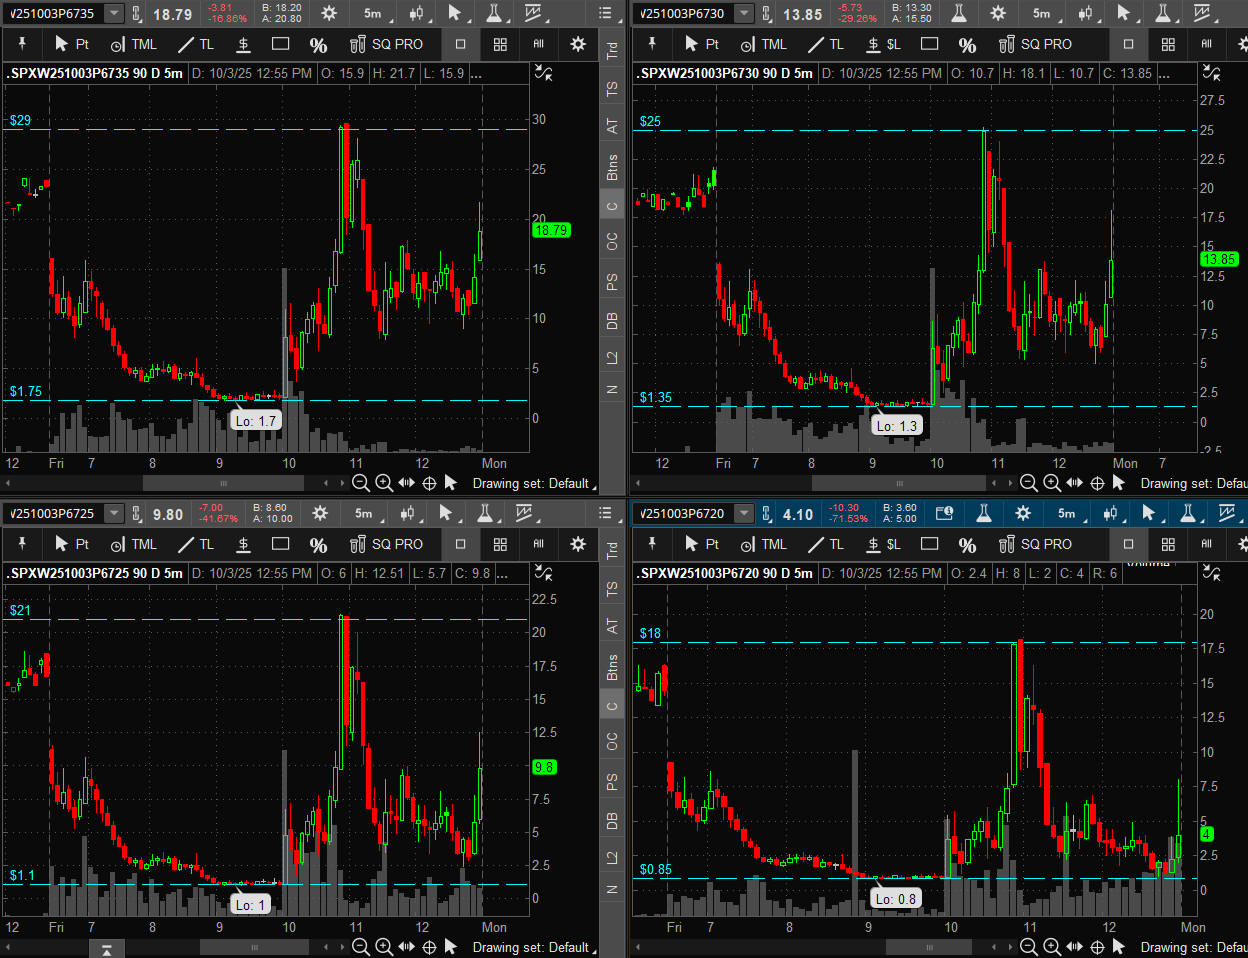Open the Trd side tab in the upper sidebar
This screenshot has height=958, width=1248.
(x=612, y=50)
